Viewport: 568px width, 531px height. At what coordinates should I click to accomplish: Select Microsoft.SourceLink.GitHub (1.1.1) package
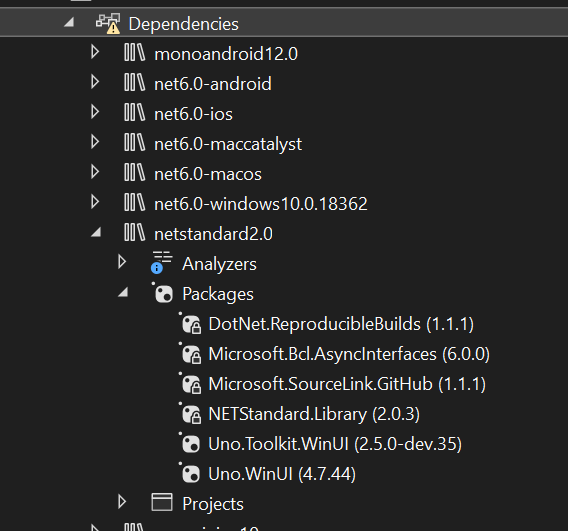(x=347, y=384)
